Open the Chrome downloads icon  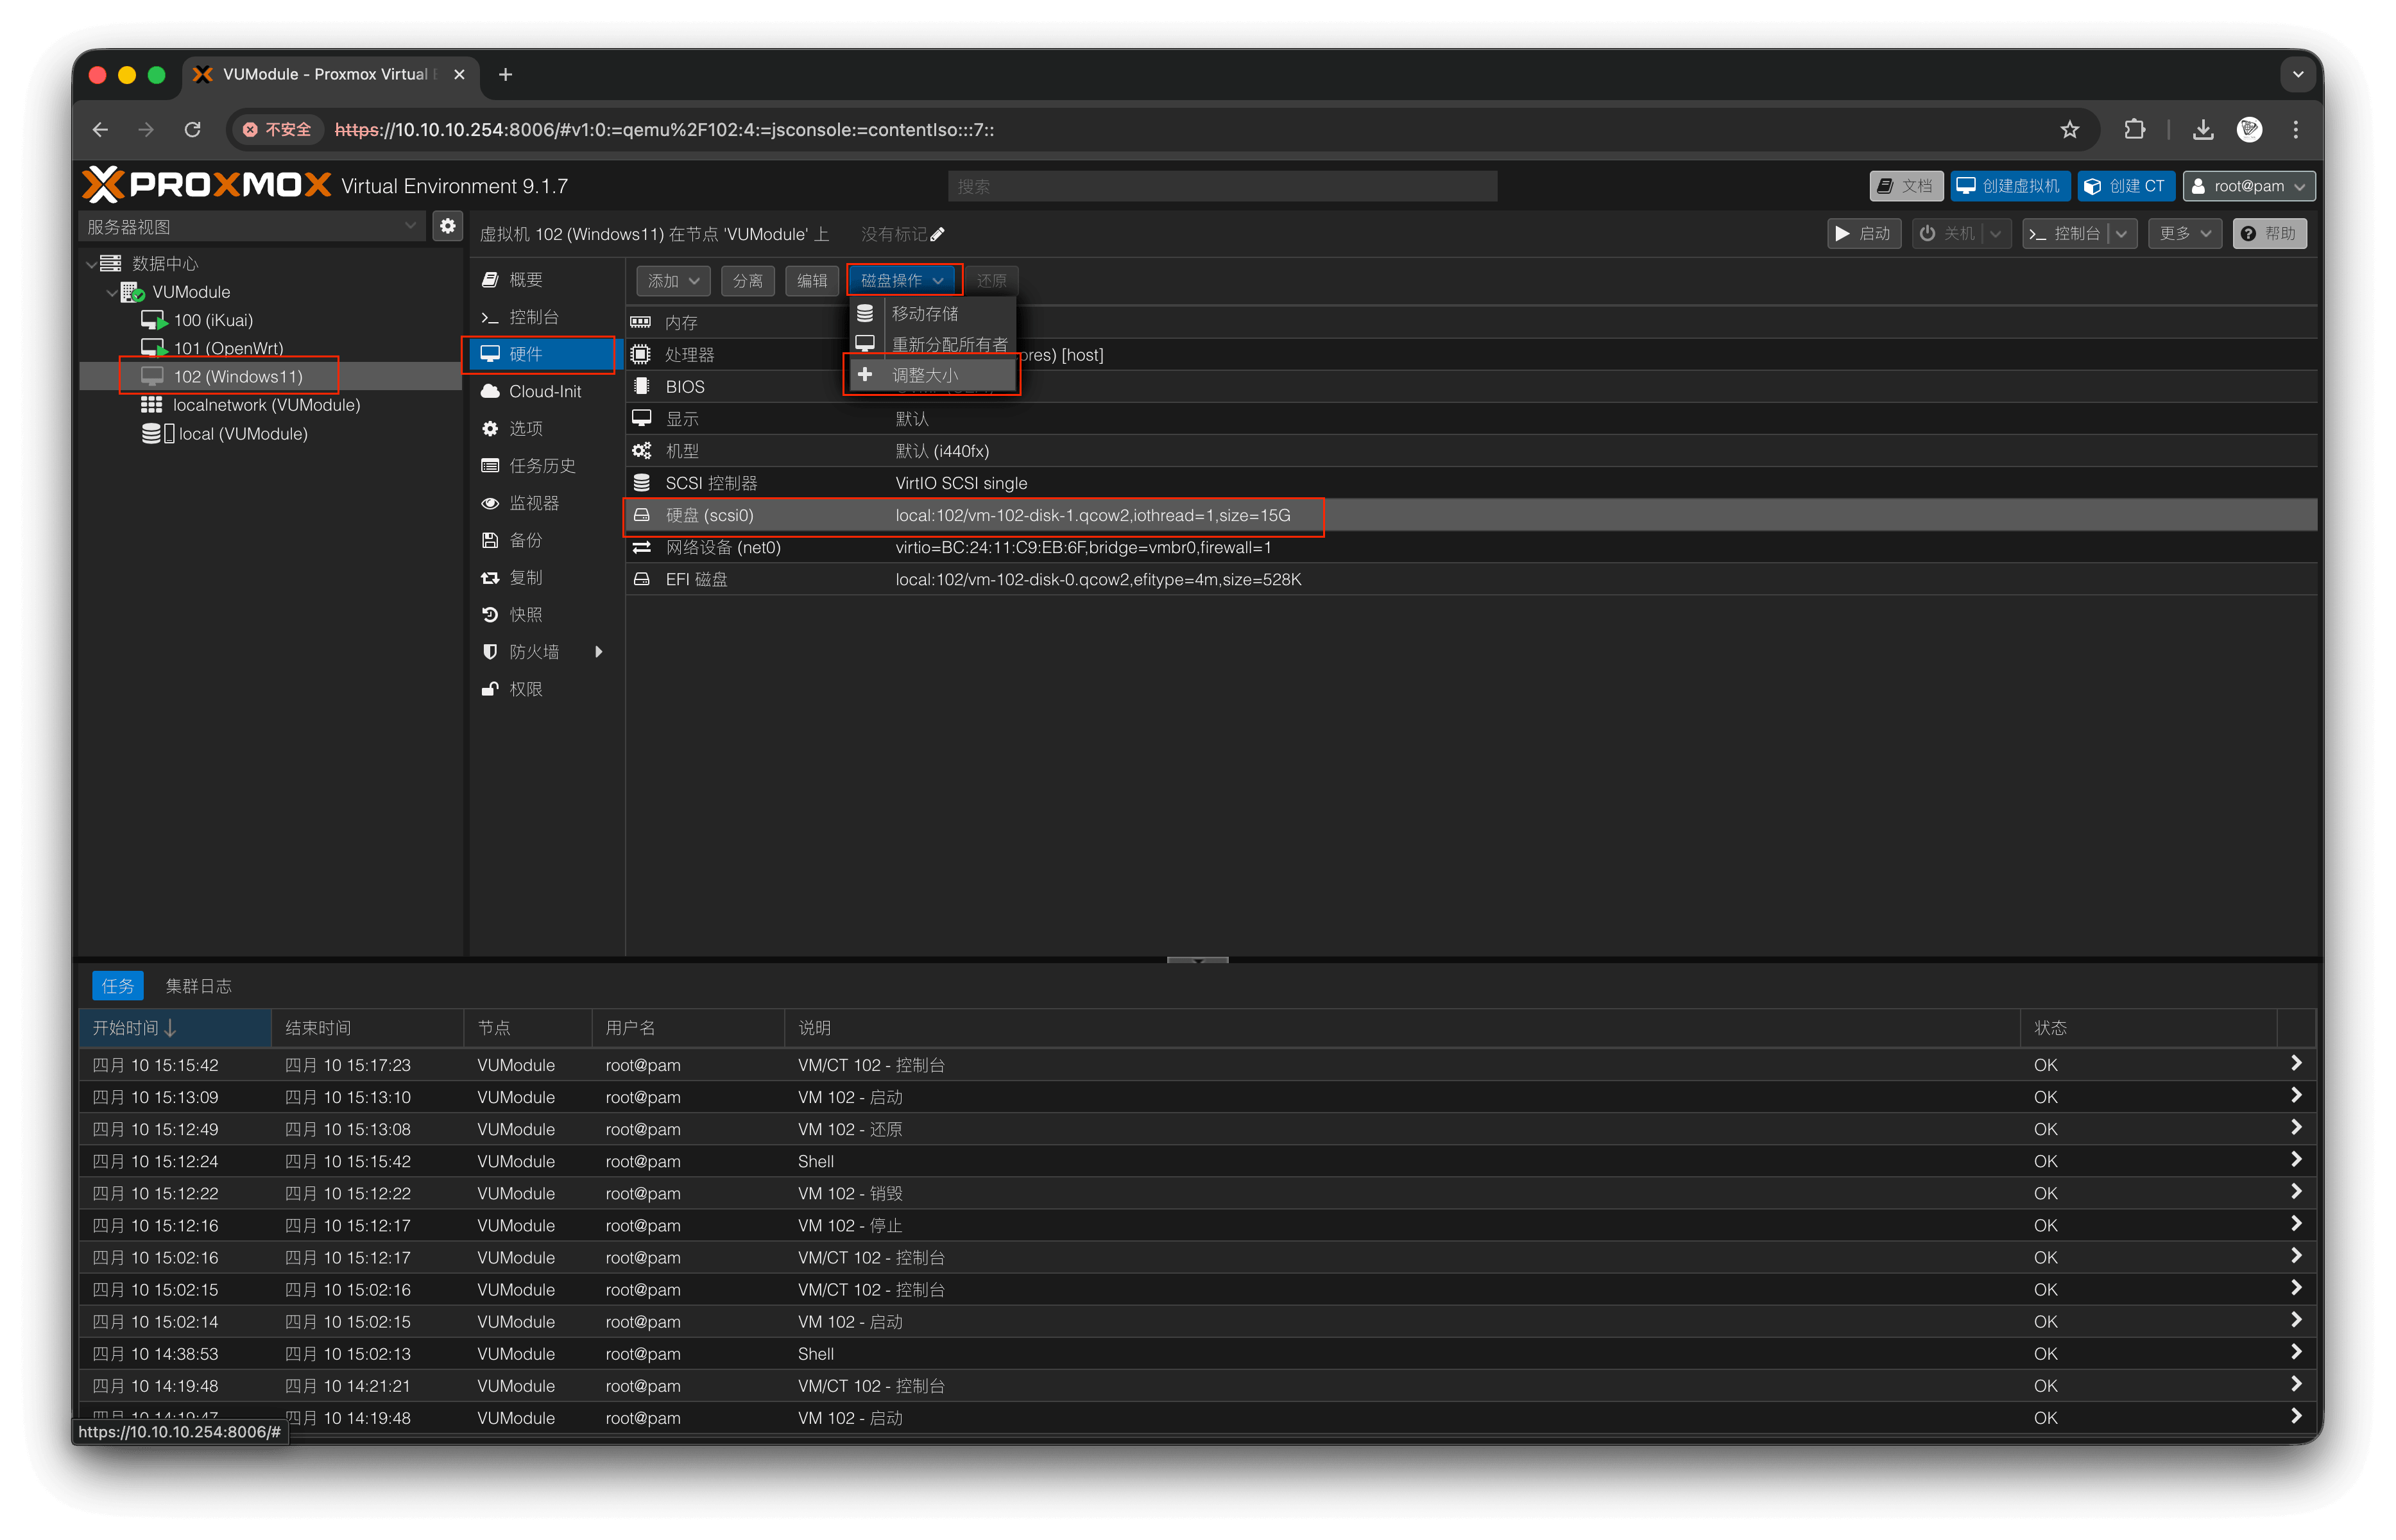(x=2203, y=129)
